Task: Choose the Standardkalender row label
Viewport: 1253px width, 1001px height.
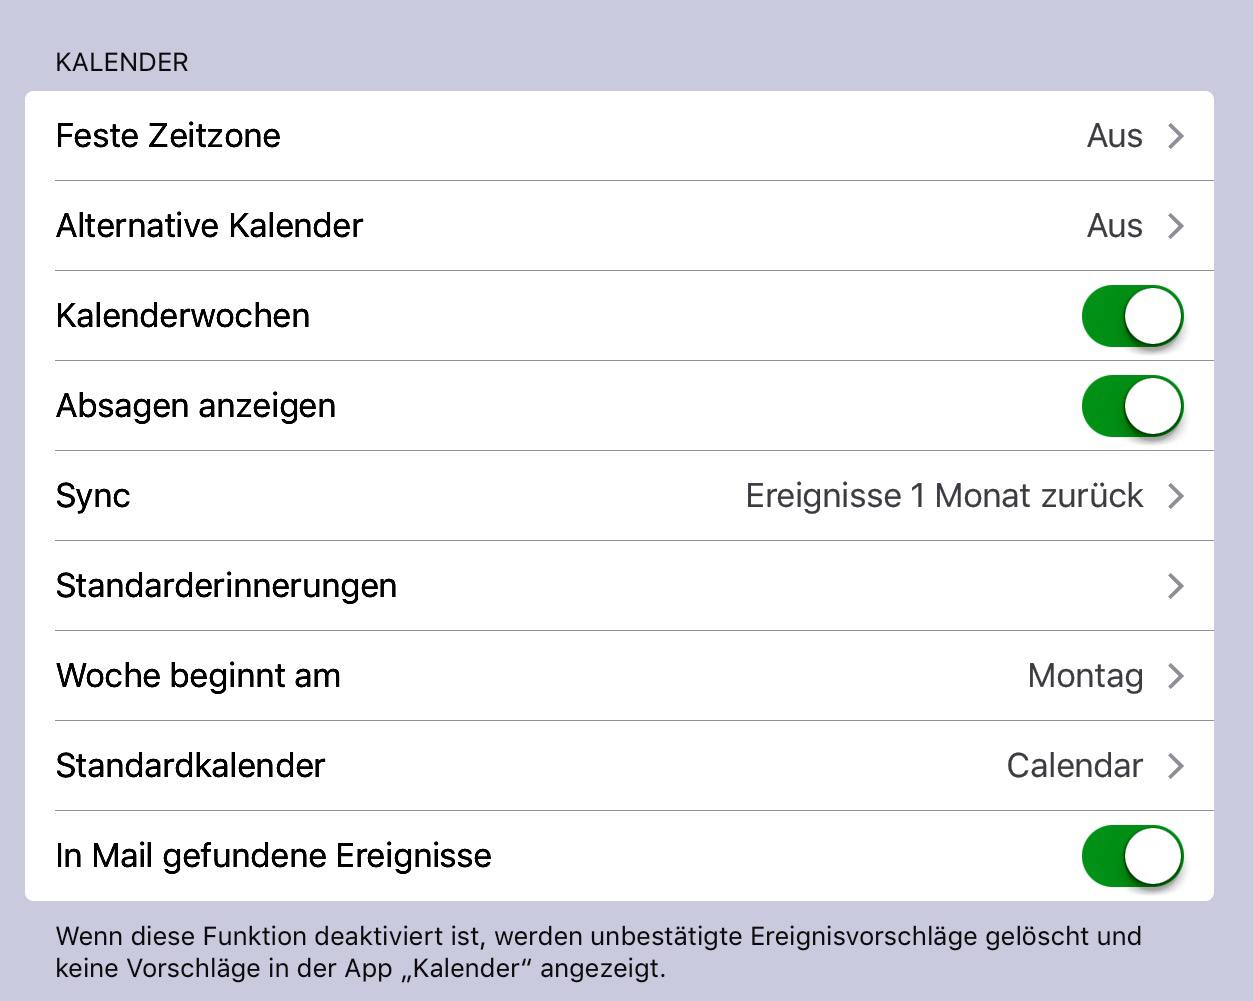Action: point(191,766)
